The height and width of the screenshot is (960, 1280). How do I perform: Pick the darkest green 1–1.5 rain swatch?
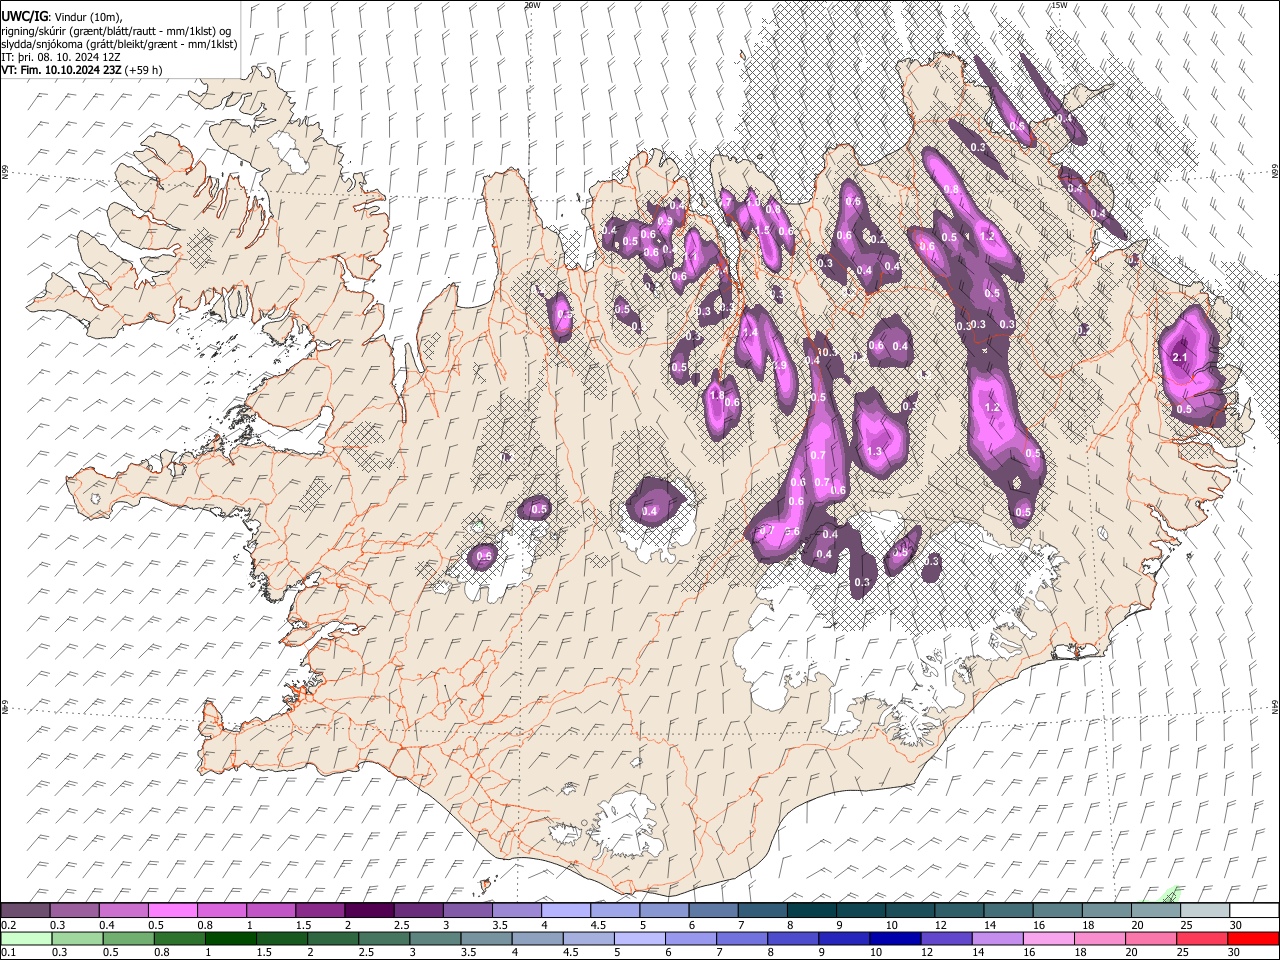click(229, 938)
